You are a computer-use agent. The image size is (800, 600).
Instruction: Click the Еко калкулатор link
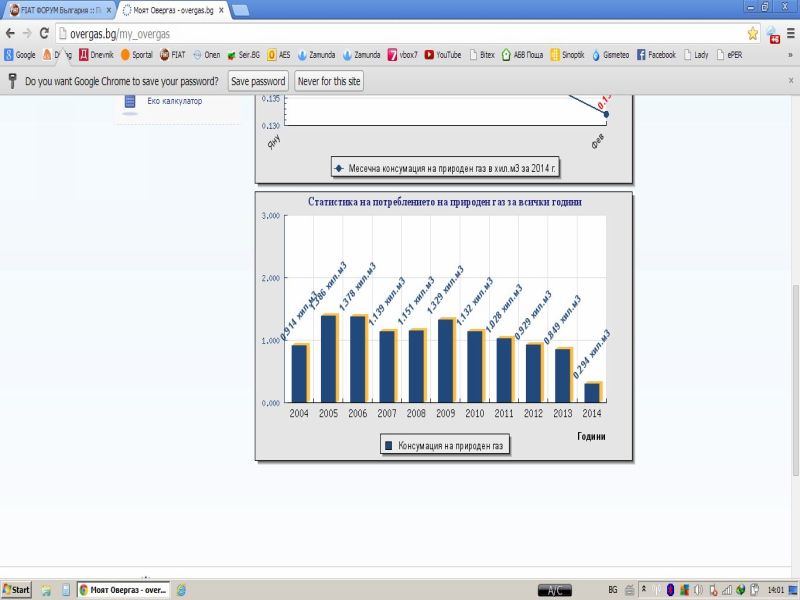174,101
